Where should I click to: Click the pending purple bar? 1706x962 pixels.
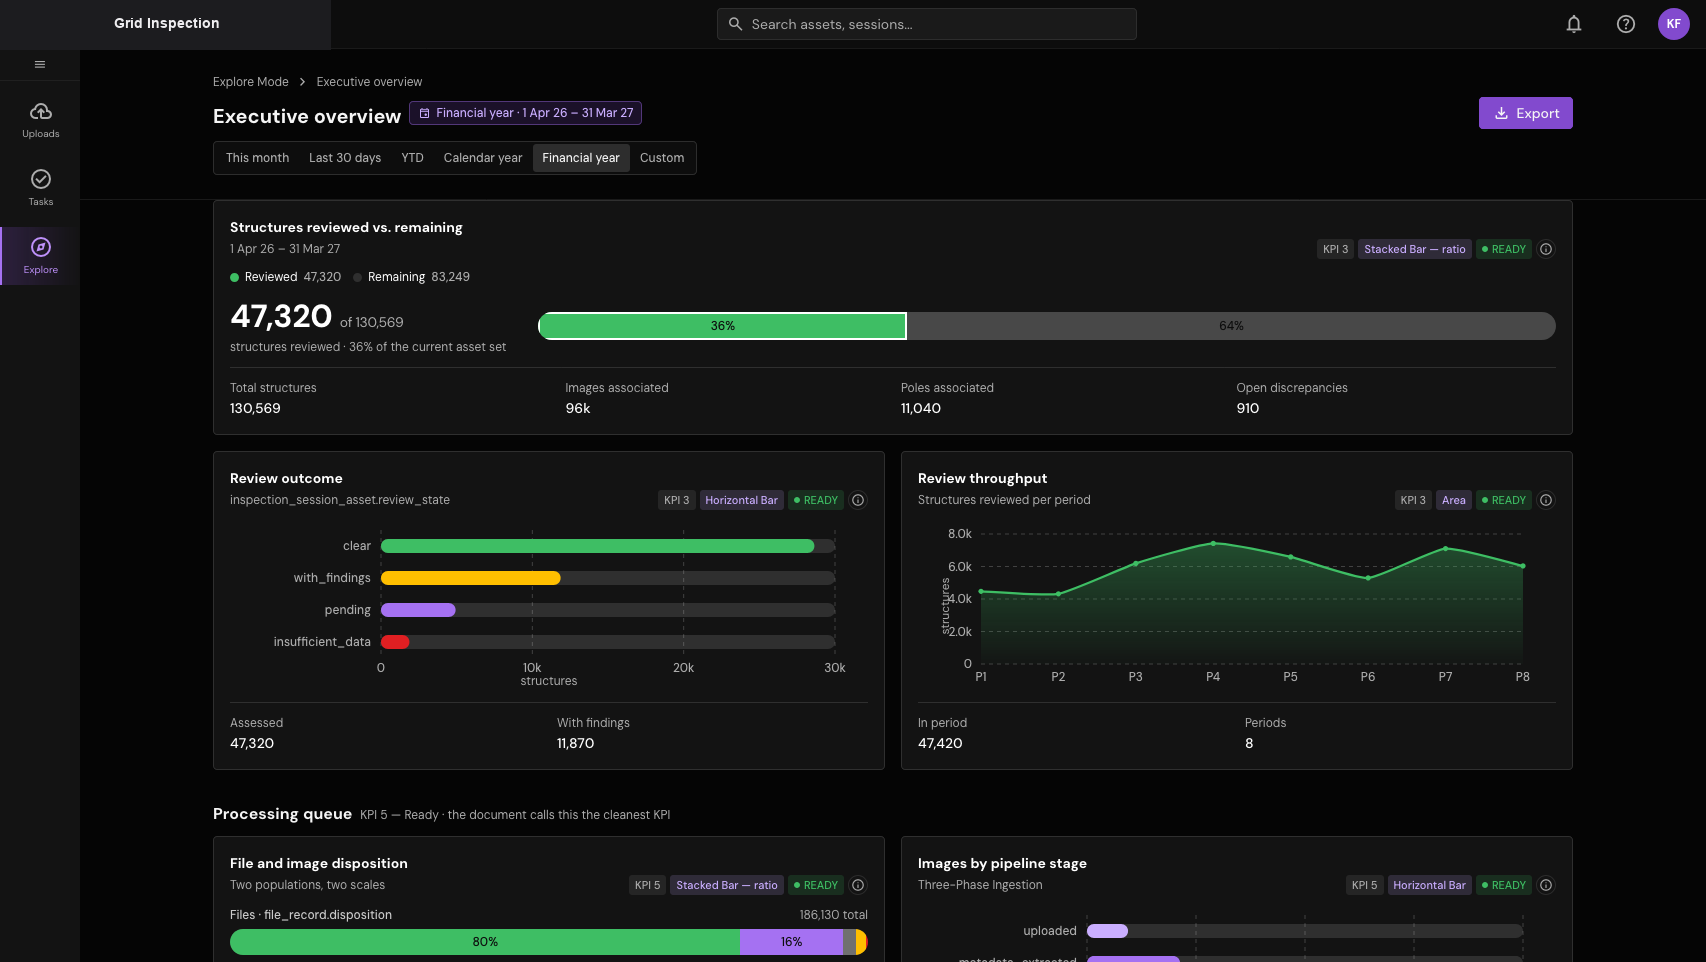418,610
